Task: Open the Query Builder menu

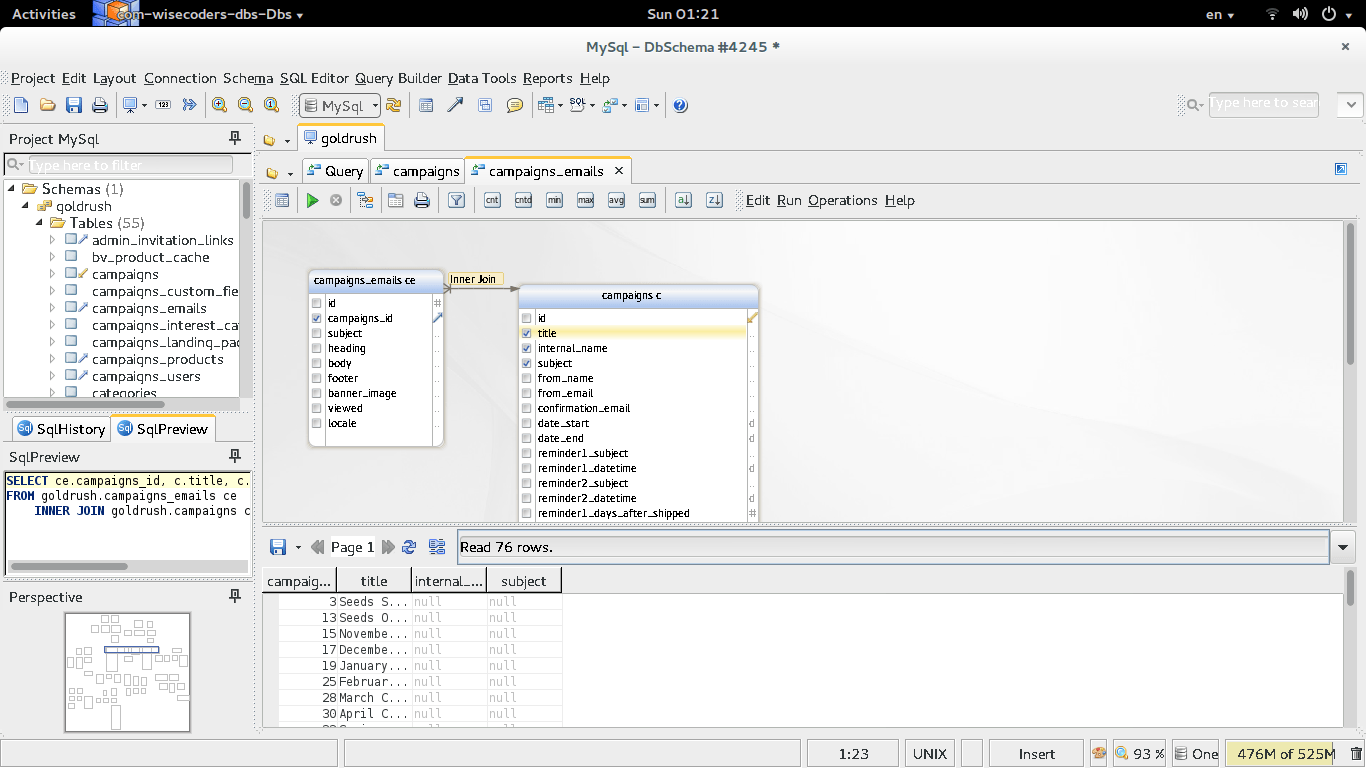Action: click(398, 78)
